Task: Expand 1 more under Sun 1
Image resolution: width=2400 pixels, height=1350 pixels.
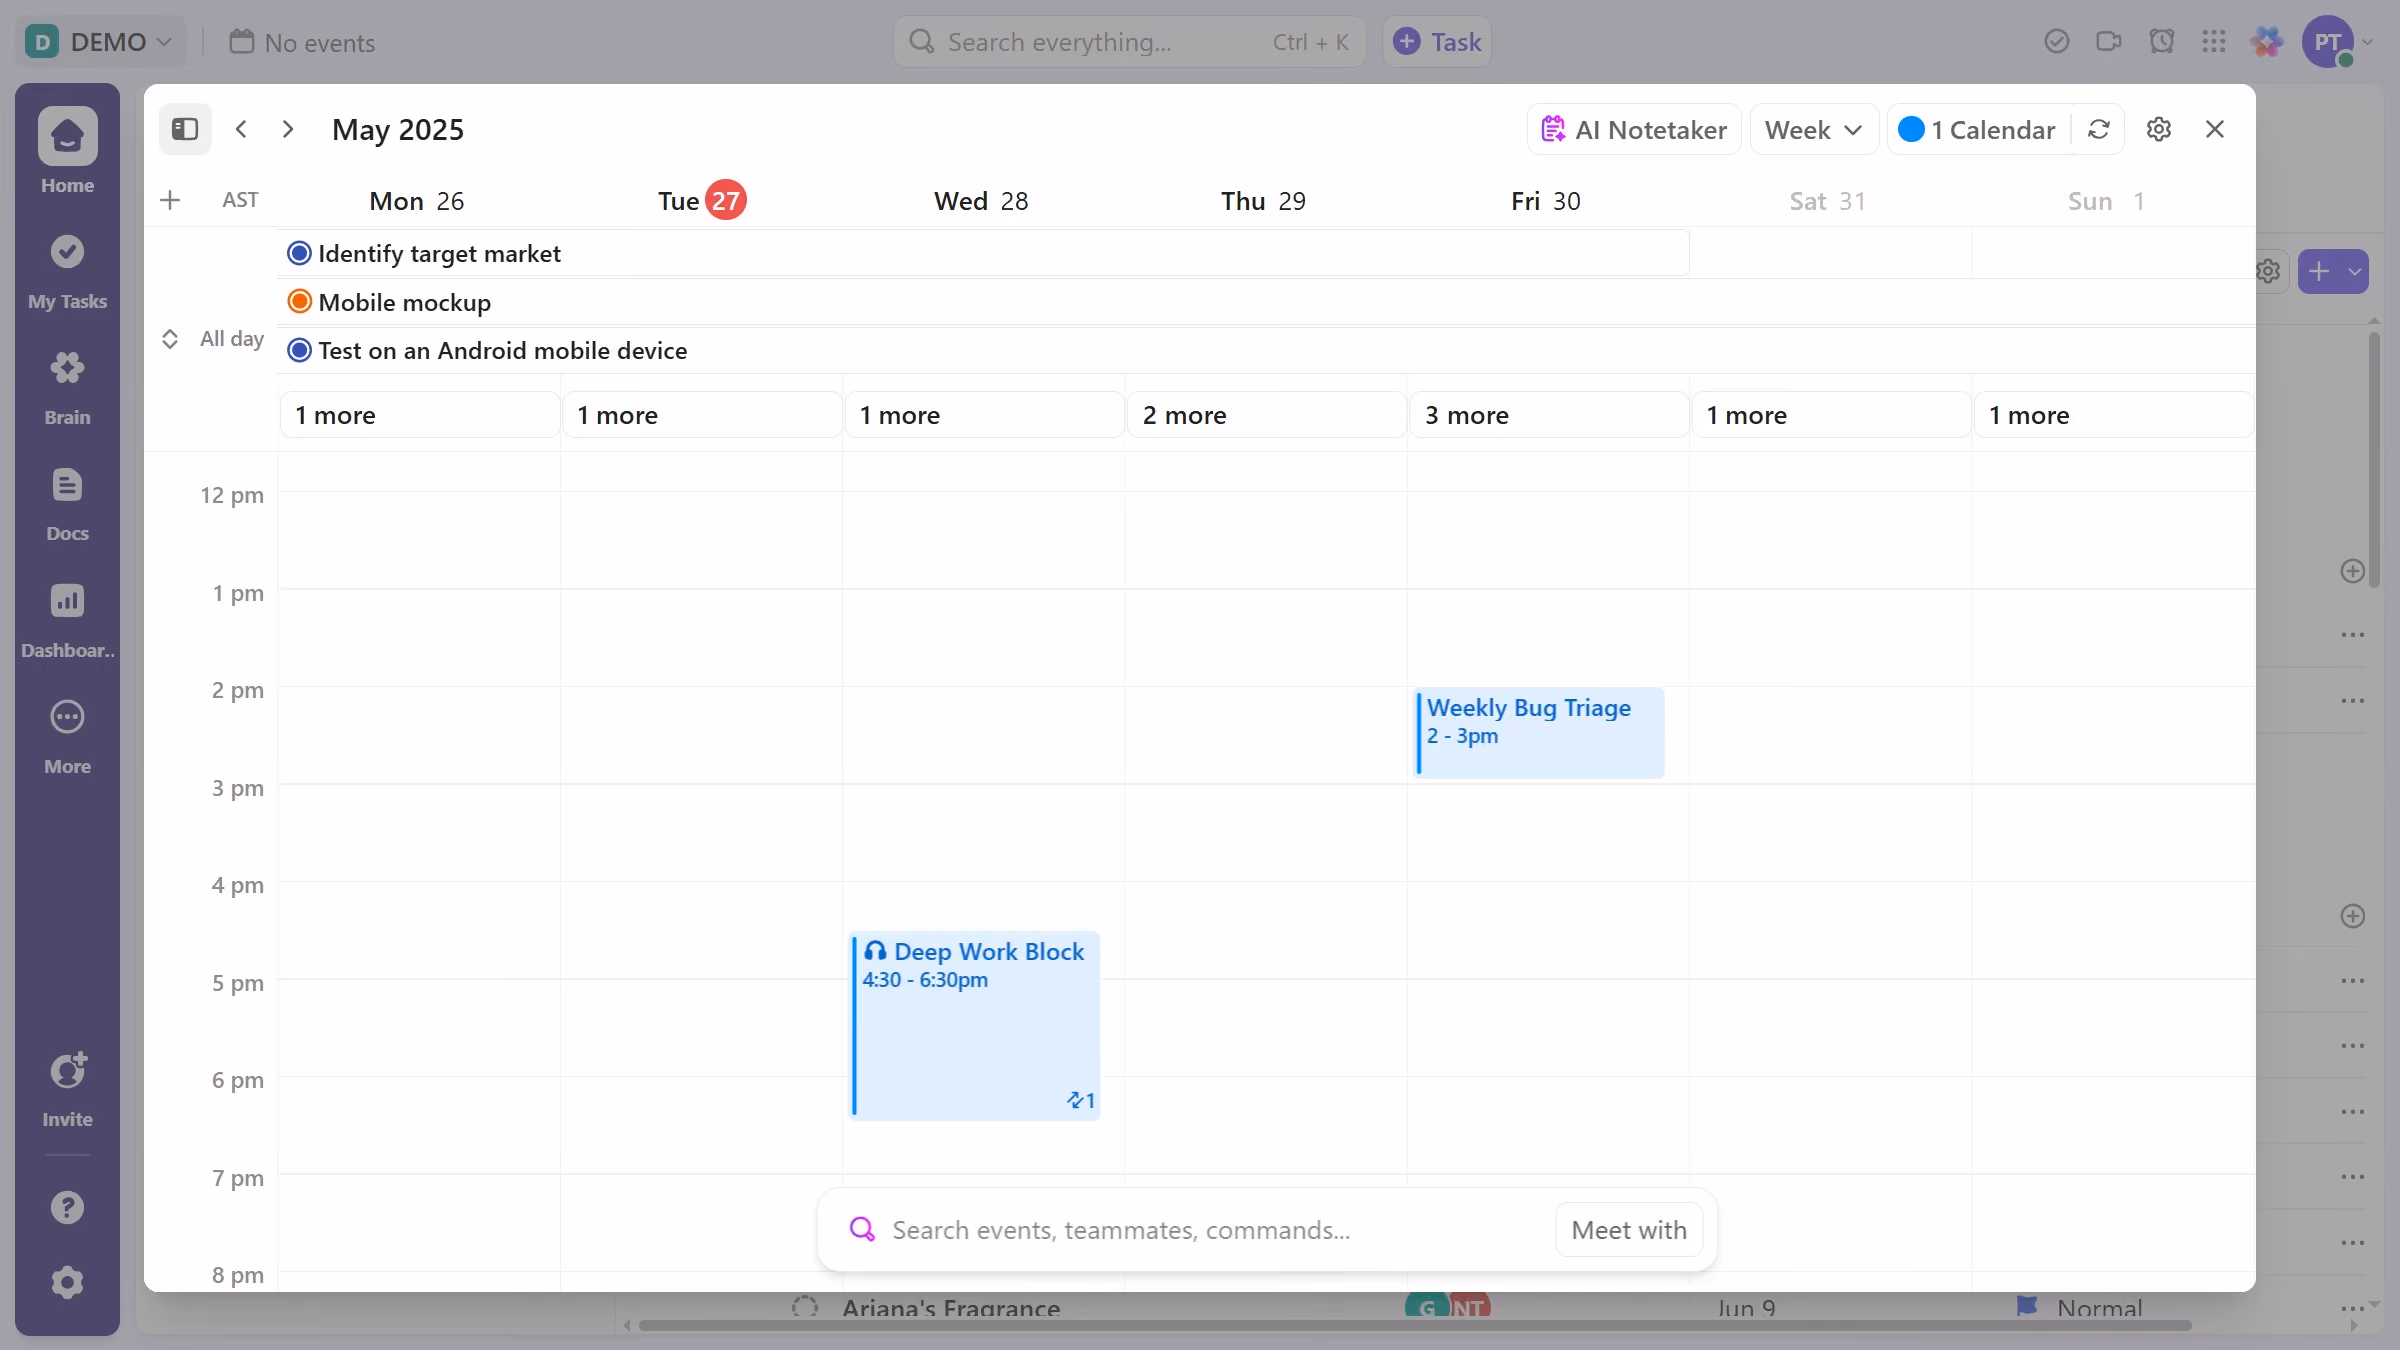Action: (x=2113, y=415)
